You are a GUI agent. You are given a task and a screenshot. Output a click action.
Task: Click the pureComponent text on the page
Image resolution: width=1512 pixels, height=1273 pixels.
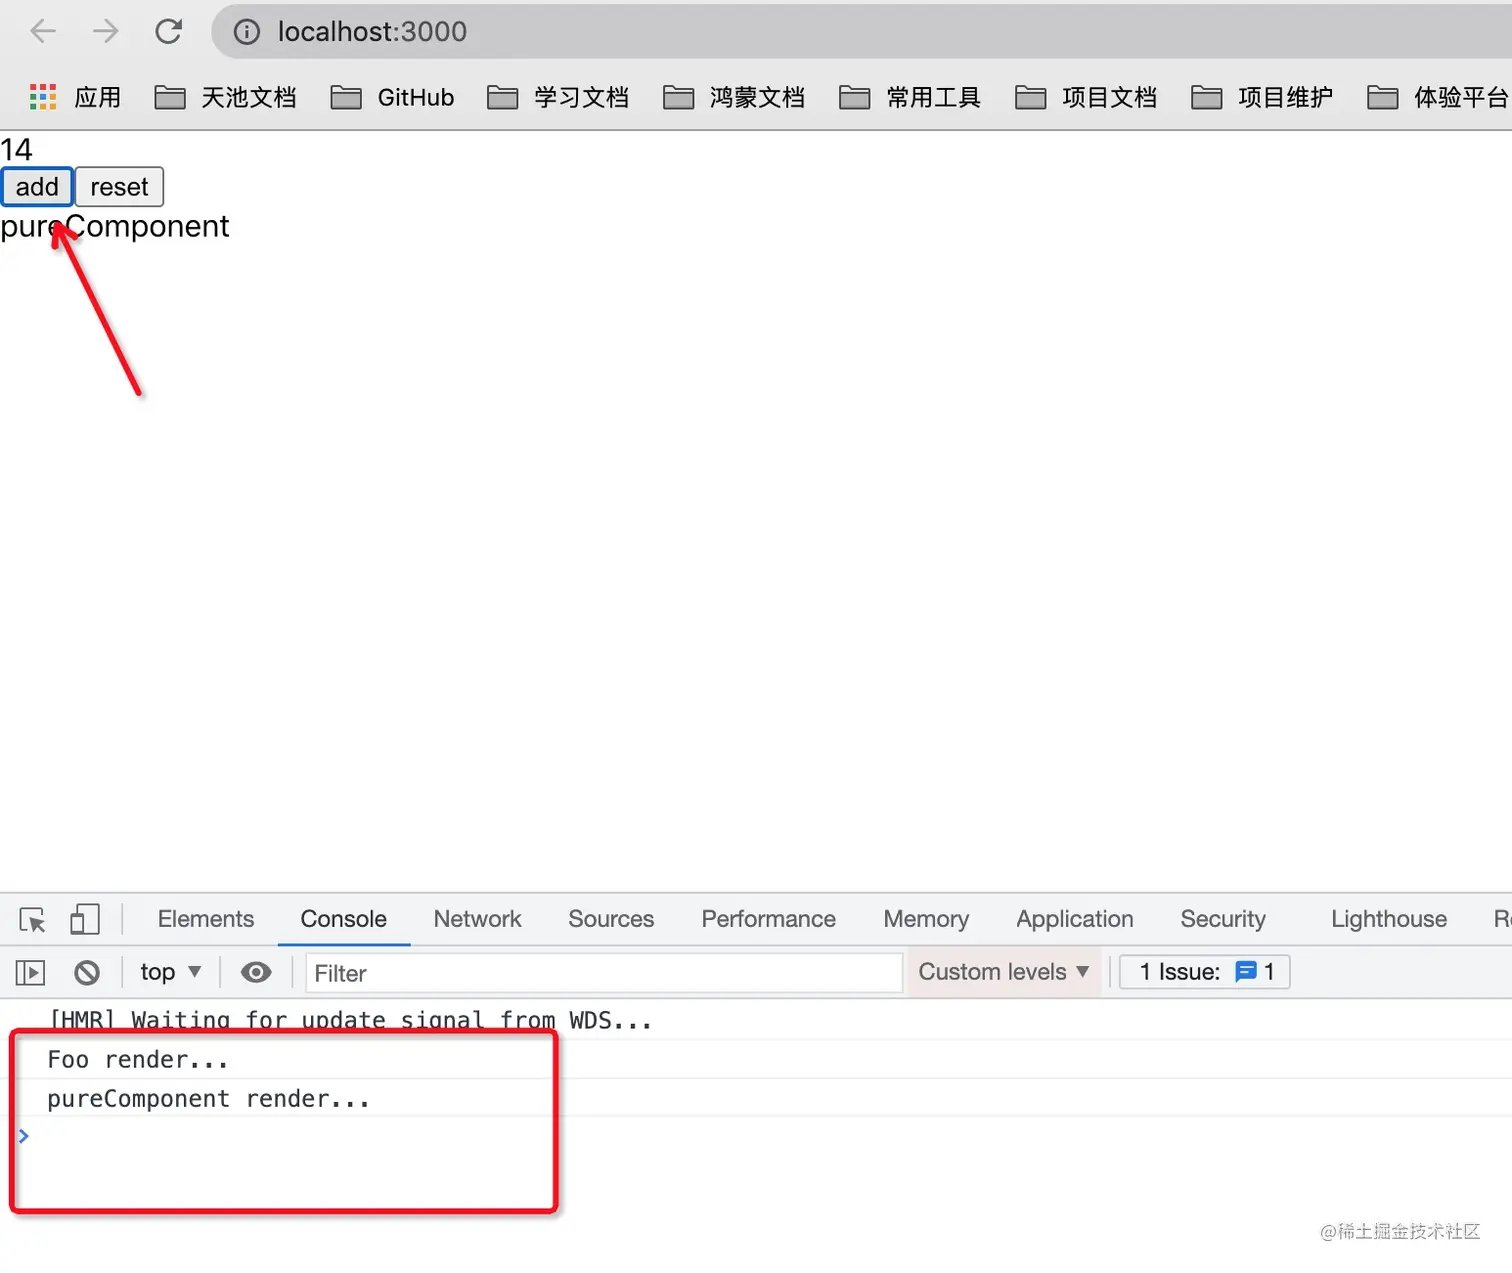[115, 227]
